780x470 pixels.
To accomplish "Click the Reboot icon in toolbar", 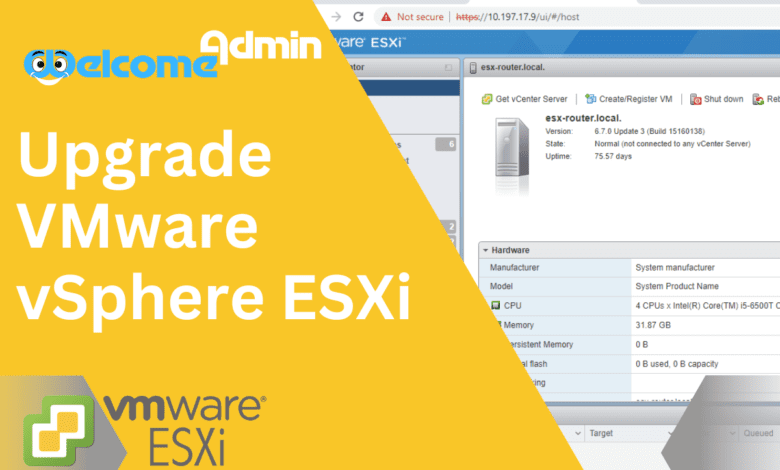I will (758, 99).
